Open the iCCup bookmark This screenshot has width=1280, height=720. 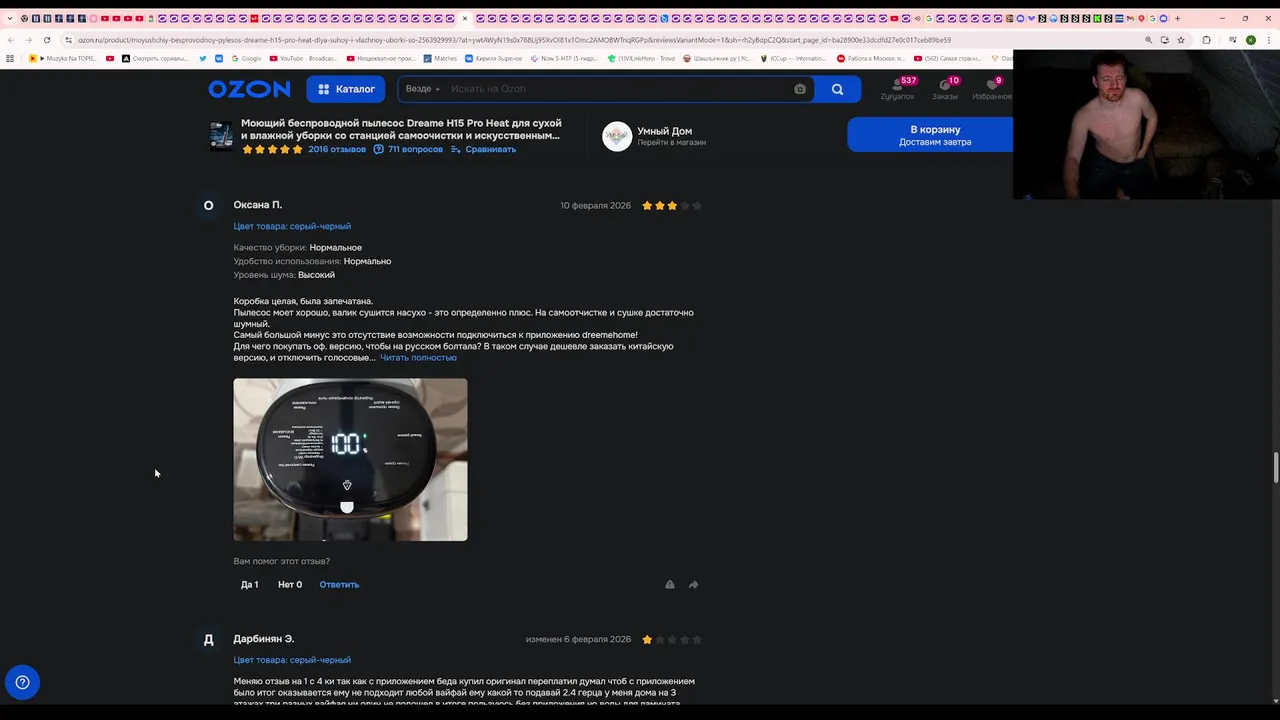[794, 58]
